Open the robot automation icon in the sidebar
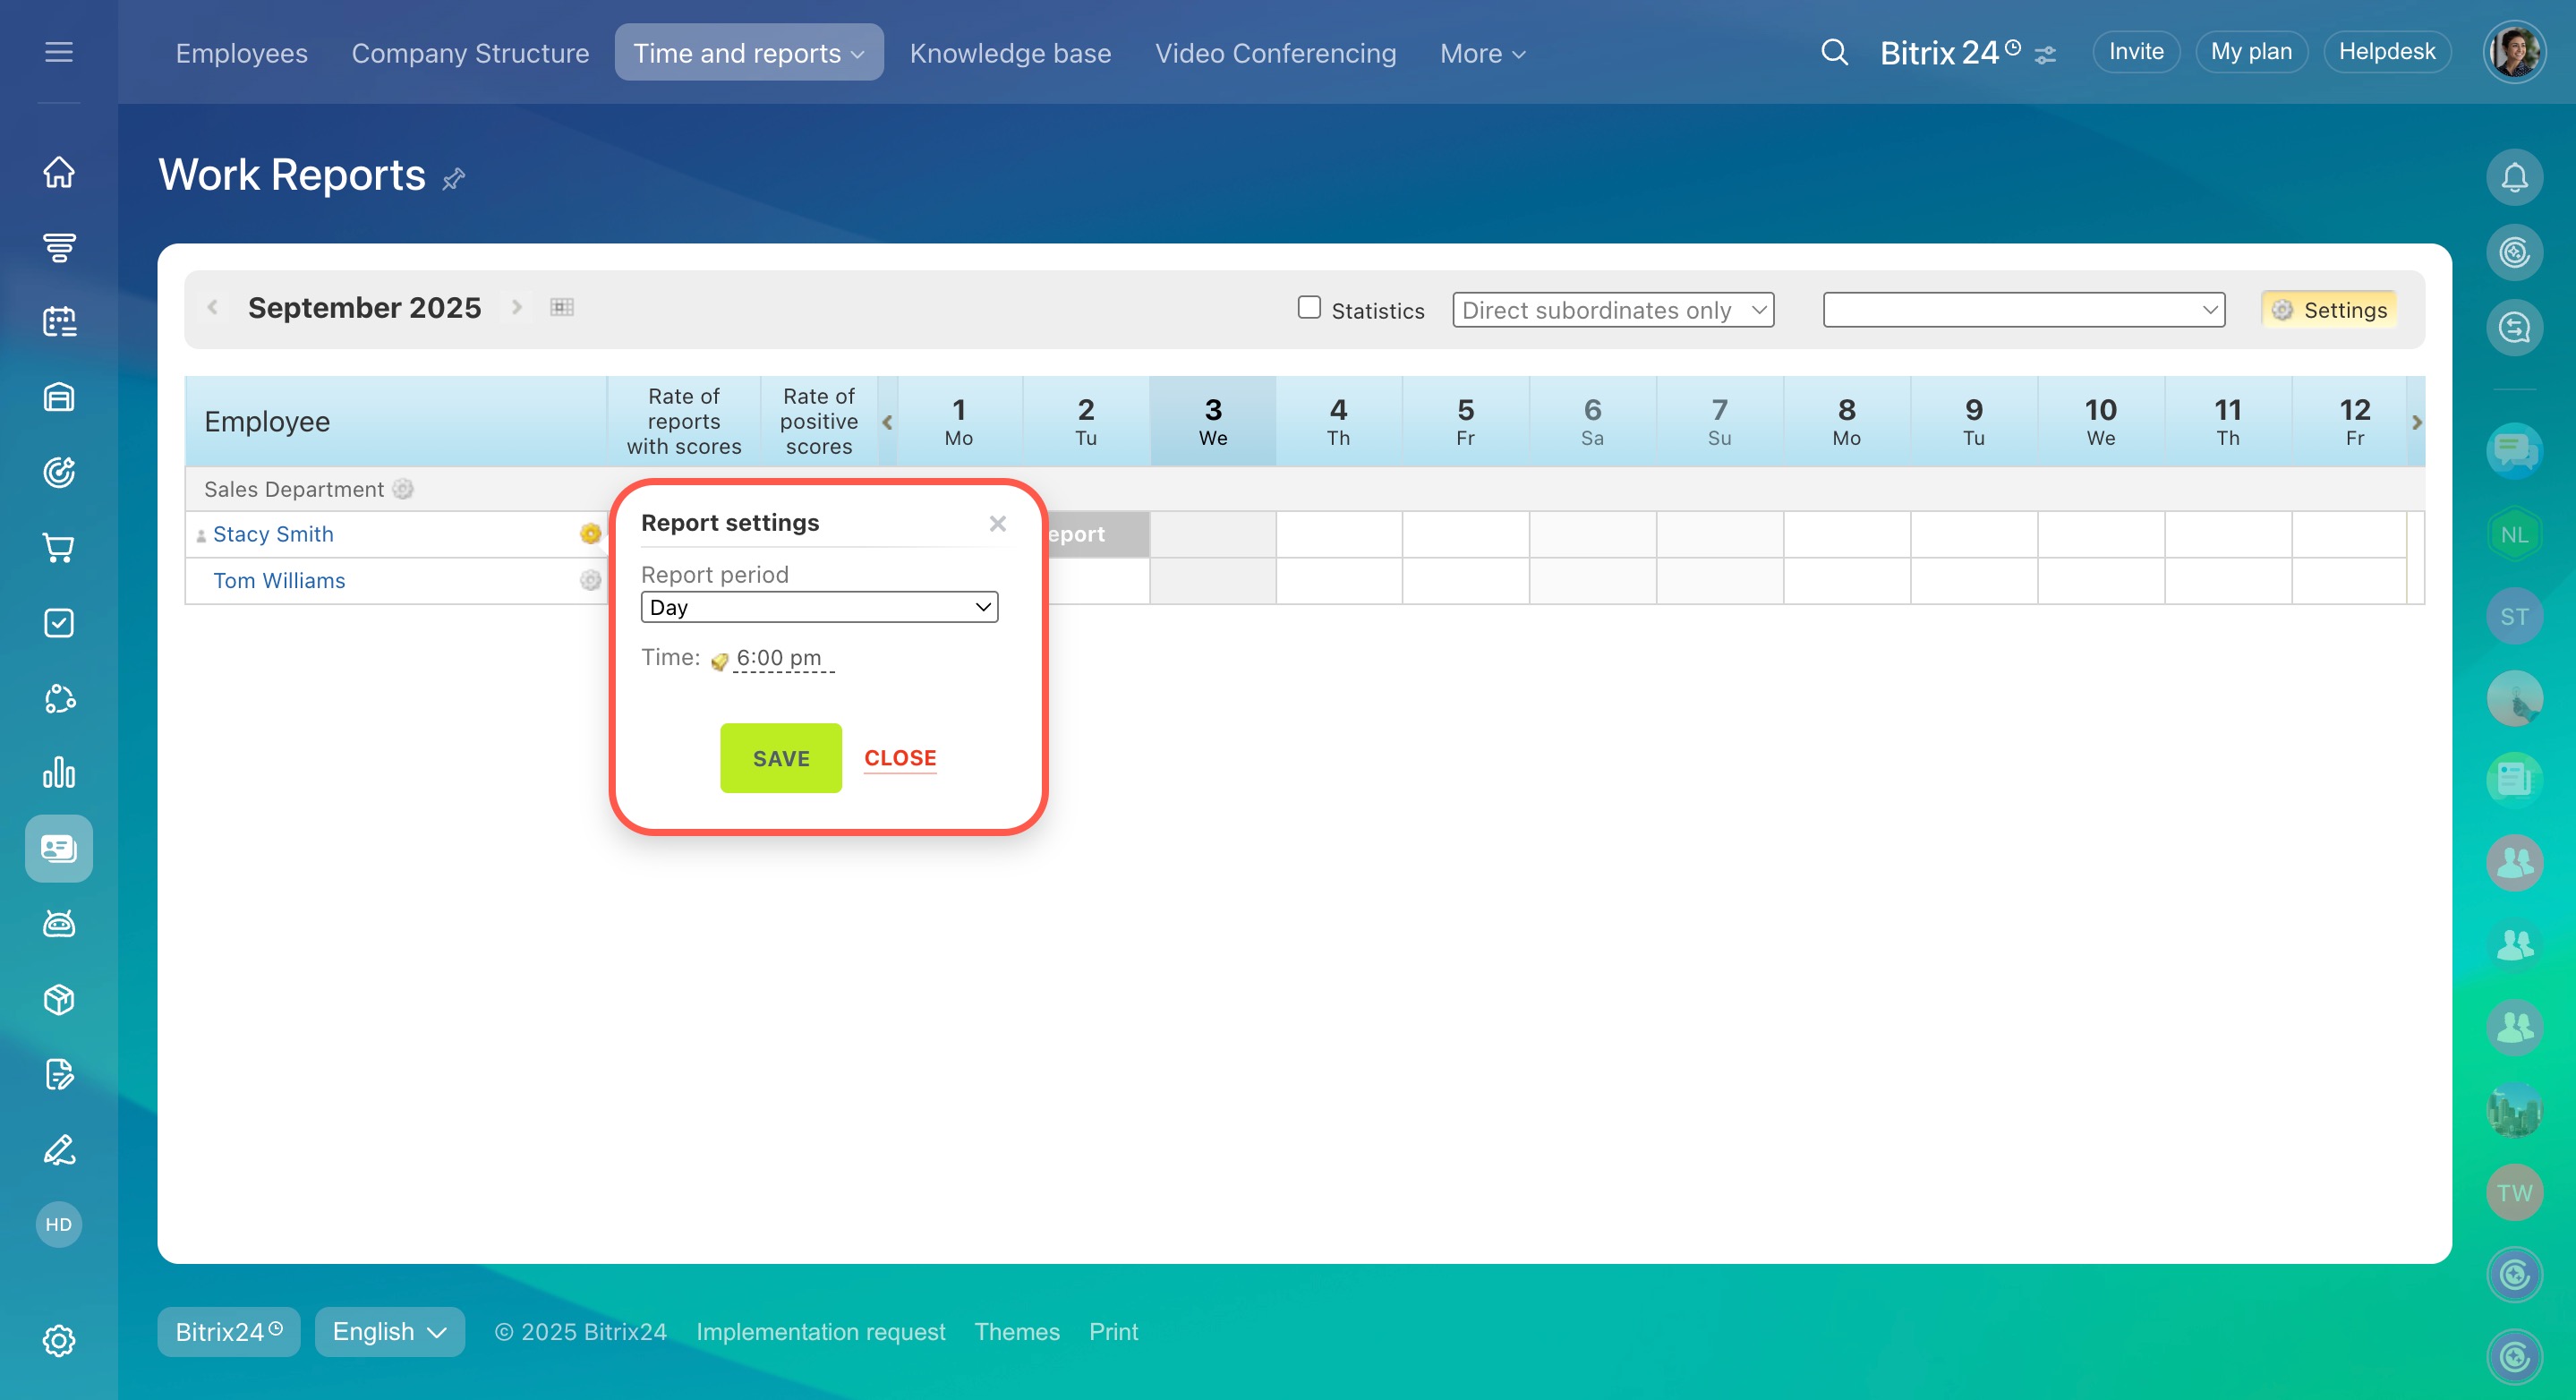This screenshot has height=1400, width=2576. (59, 924)
